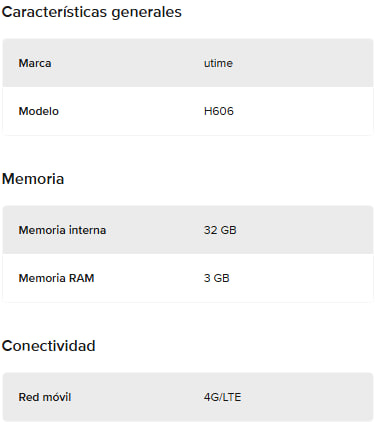This screenshot has height=422, width=375.
Task: Select the Red móvil label
Action: coord(45,397)
